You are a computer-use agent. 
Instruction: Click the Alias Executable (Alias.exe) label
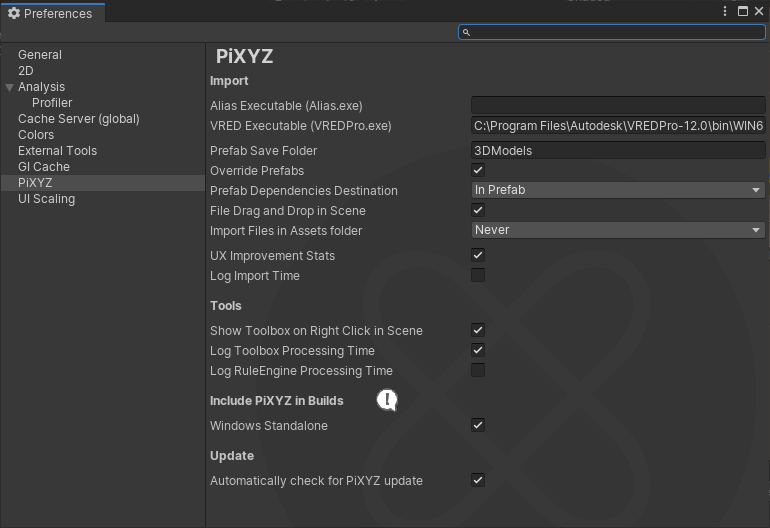coord(286,106)
